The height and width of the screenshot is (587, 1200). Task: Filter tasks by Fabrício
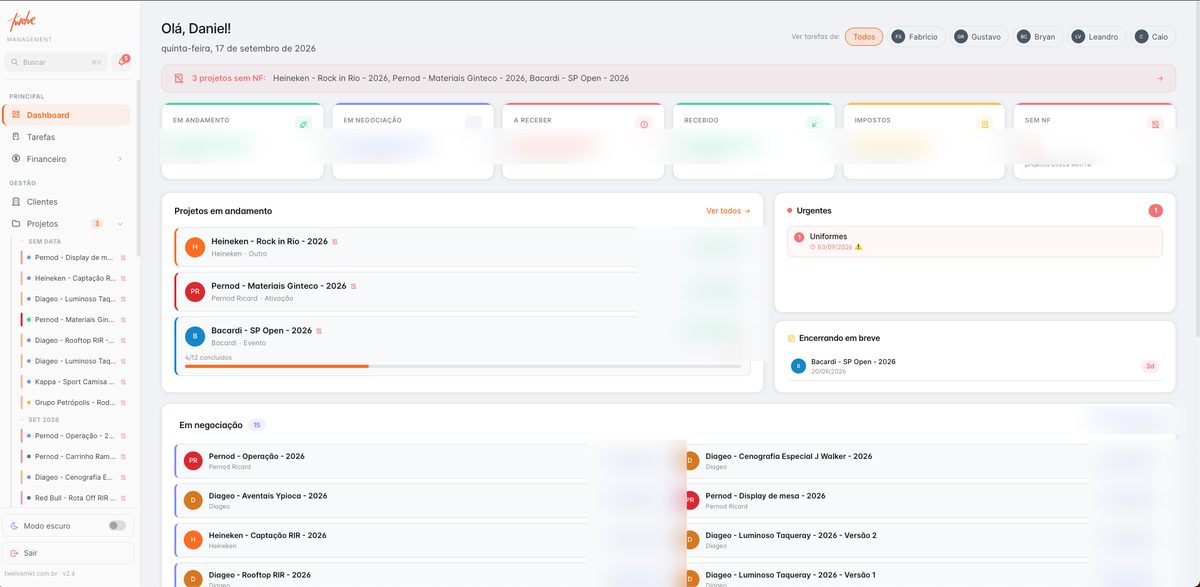(x=917, y=37)
